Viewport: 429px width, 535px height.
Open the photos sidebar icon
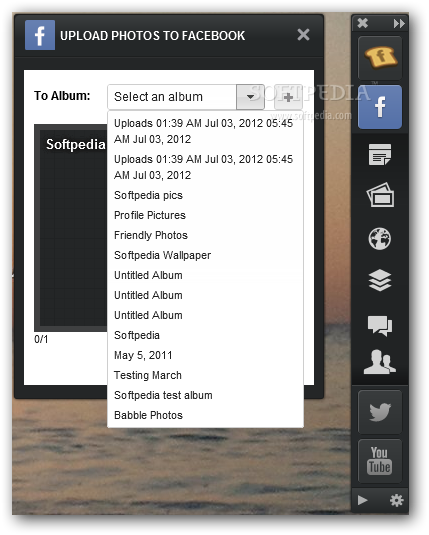(x=380, y=195)
